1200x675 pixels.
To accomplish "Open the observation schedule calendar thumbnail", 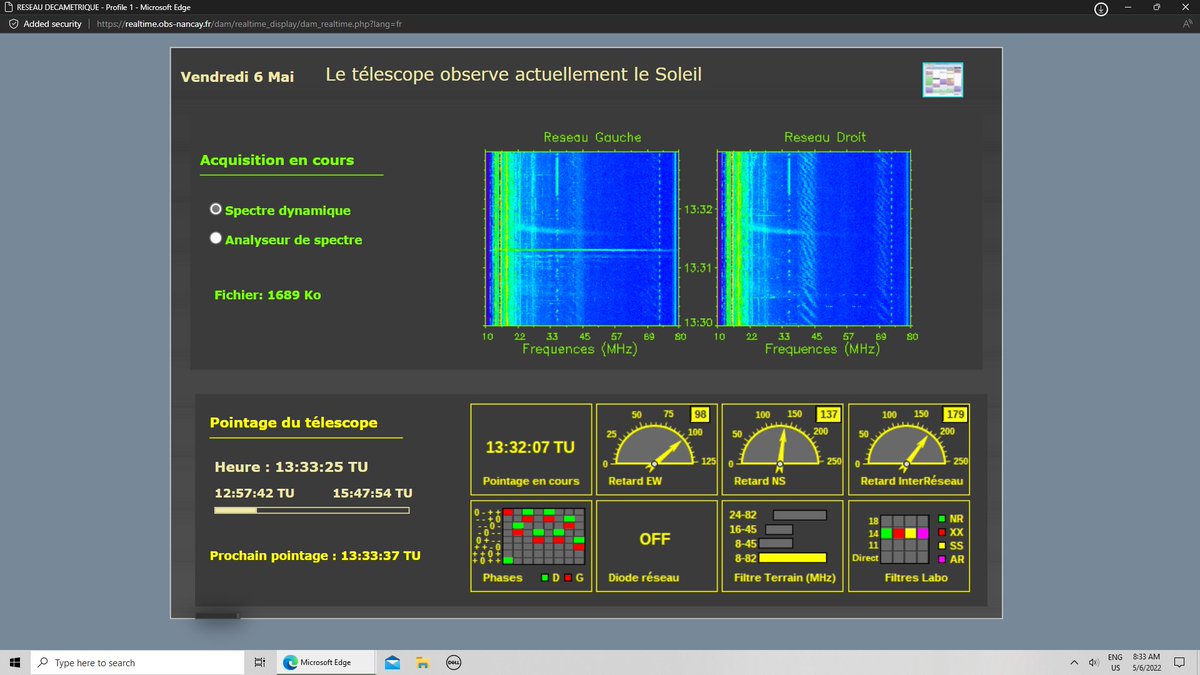I will click(x=942, y=80).
